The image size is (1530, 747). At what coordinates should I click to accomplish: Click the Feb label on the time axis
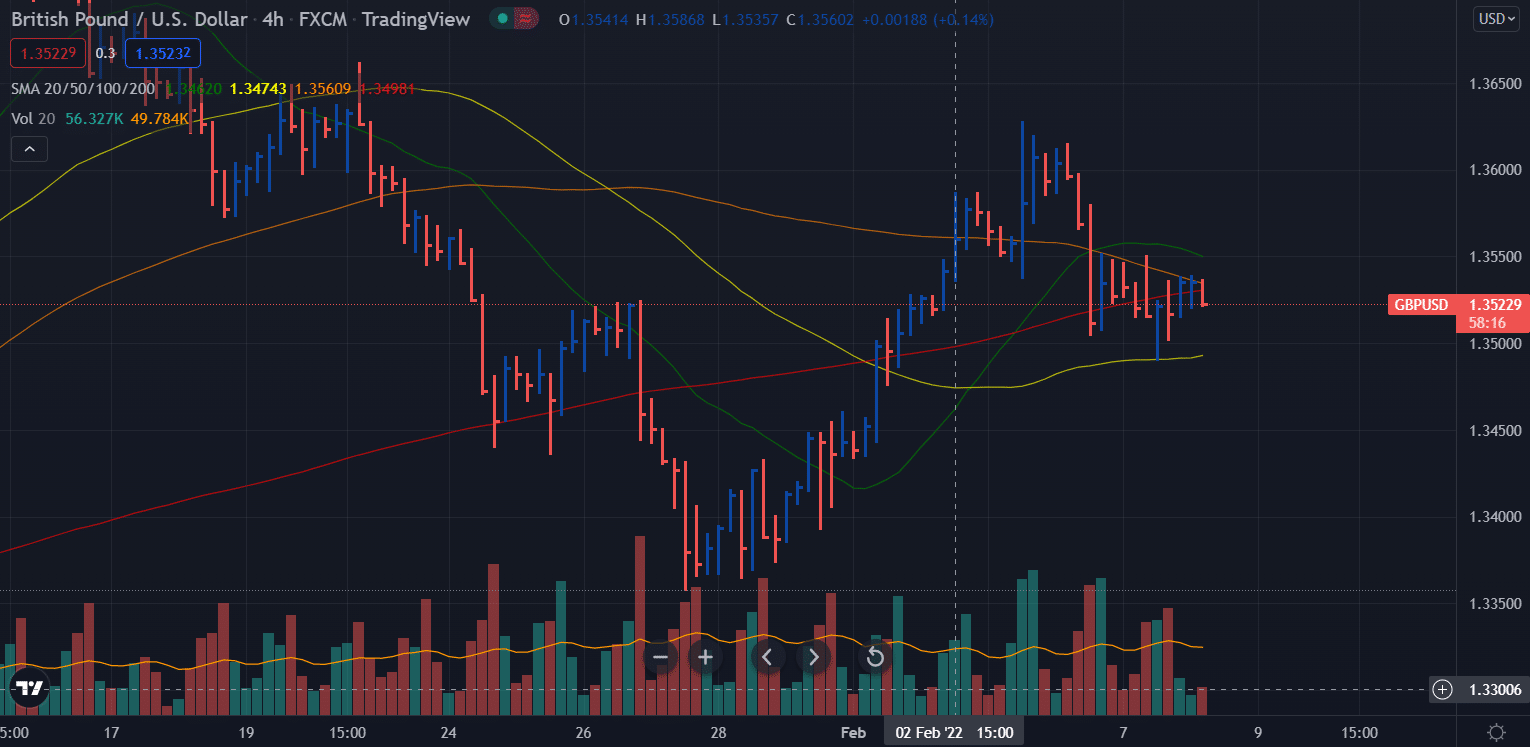coord(853,733)
